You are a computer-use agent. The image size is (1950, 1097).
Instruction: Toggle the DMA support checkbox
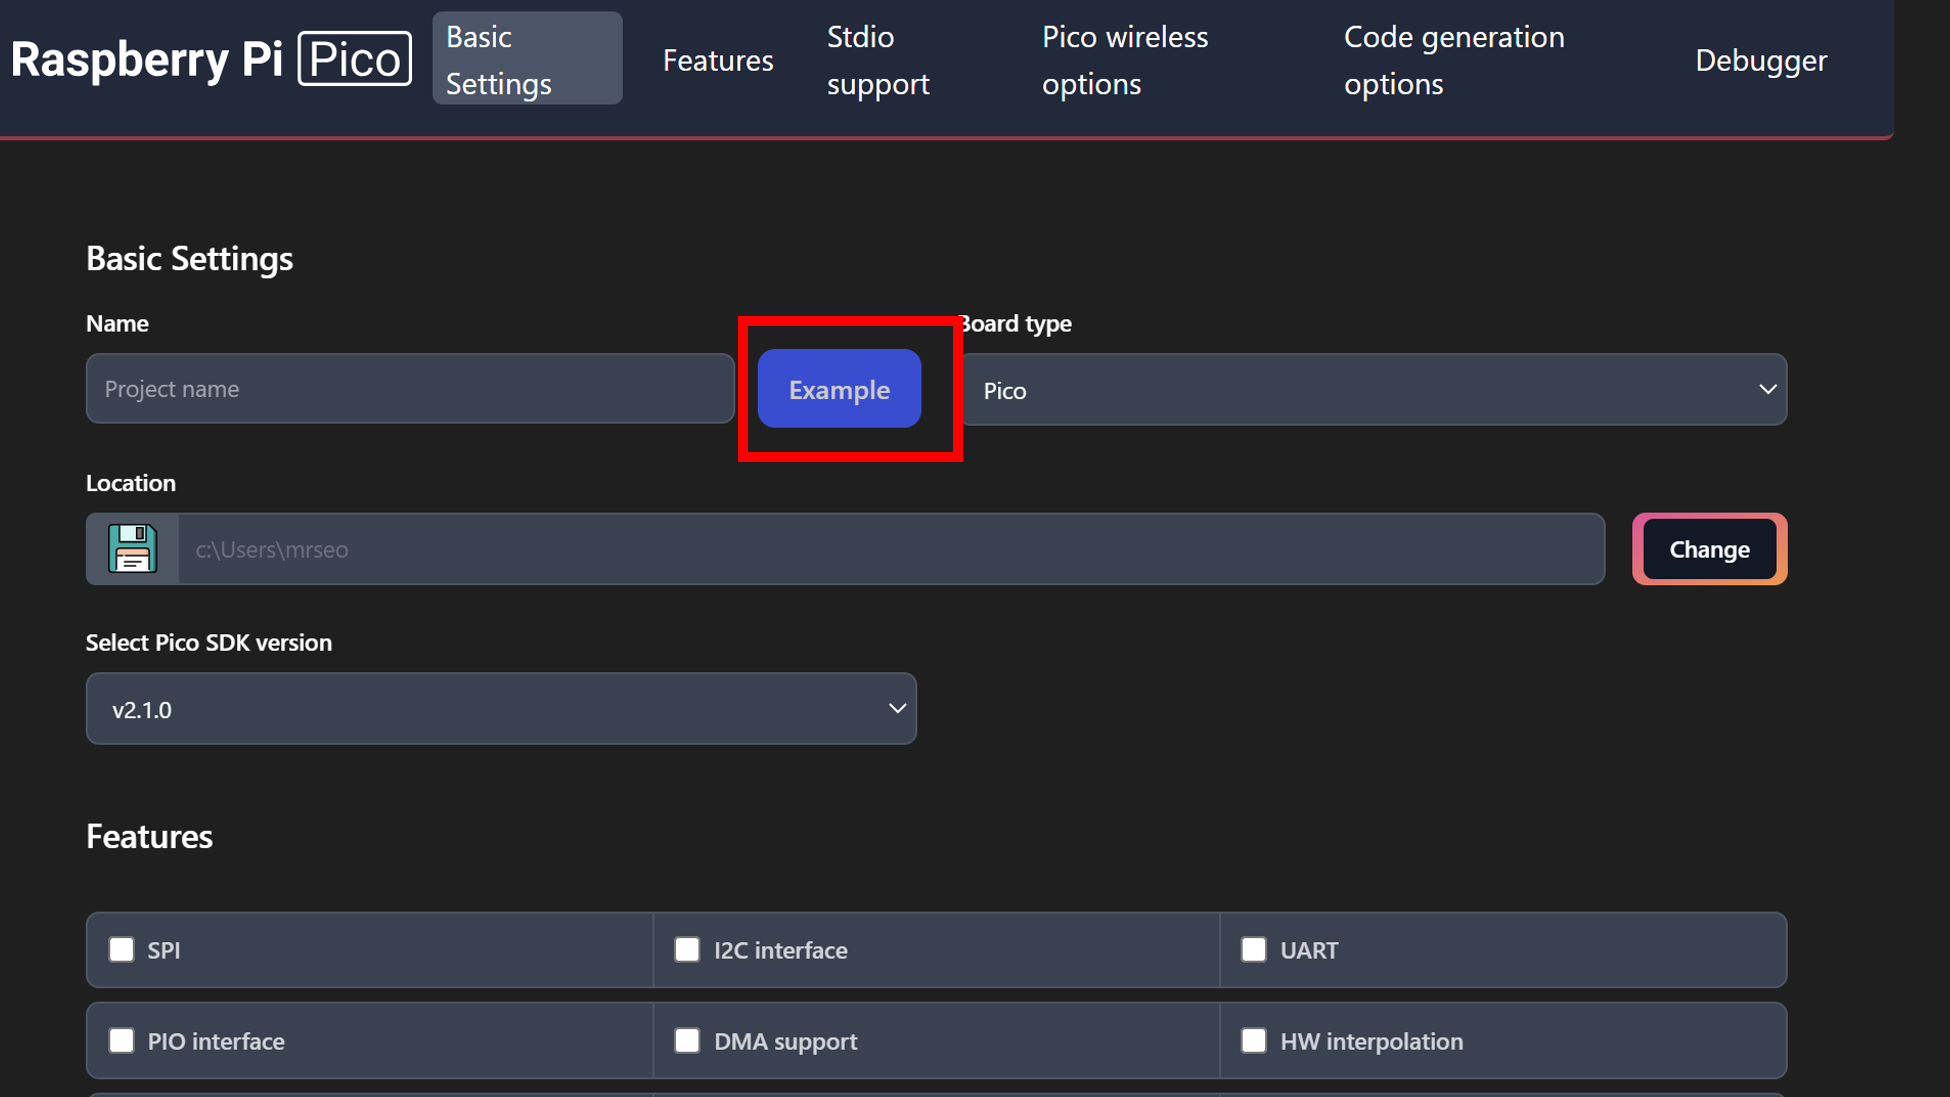(x=687, y=1040)
